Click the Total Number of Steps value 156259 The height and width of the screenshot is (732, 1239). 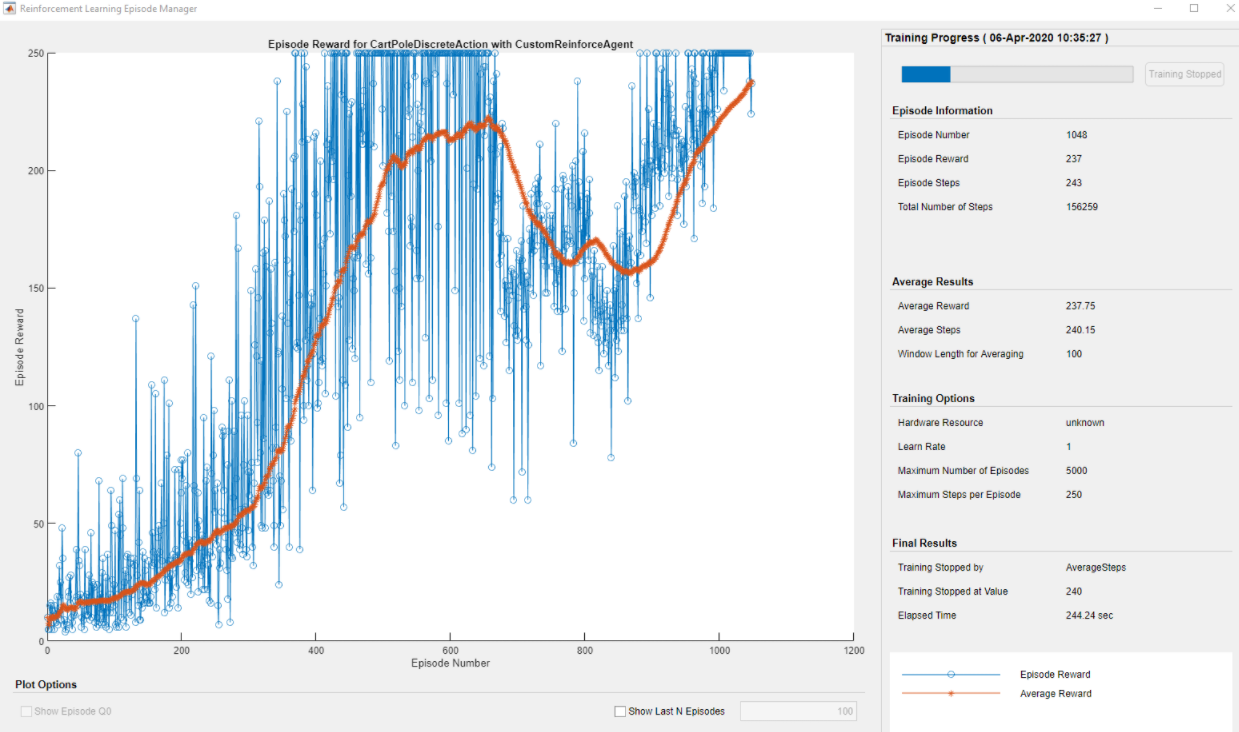tap(1083, 207)
